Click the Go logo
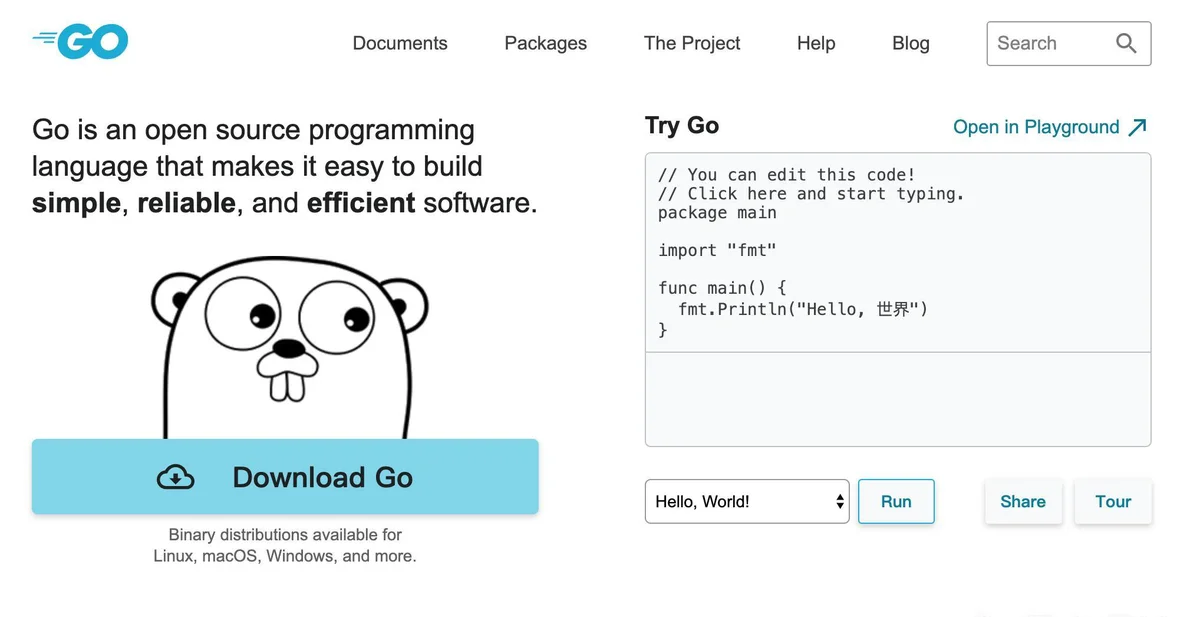 tap(80, 41)
